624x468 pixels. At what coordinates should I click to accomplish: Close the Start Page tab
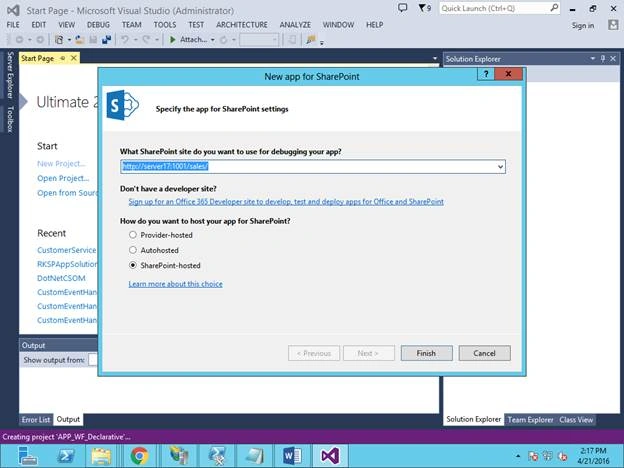point(74,58)
